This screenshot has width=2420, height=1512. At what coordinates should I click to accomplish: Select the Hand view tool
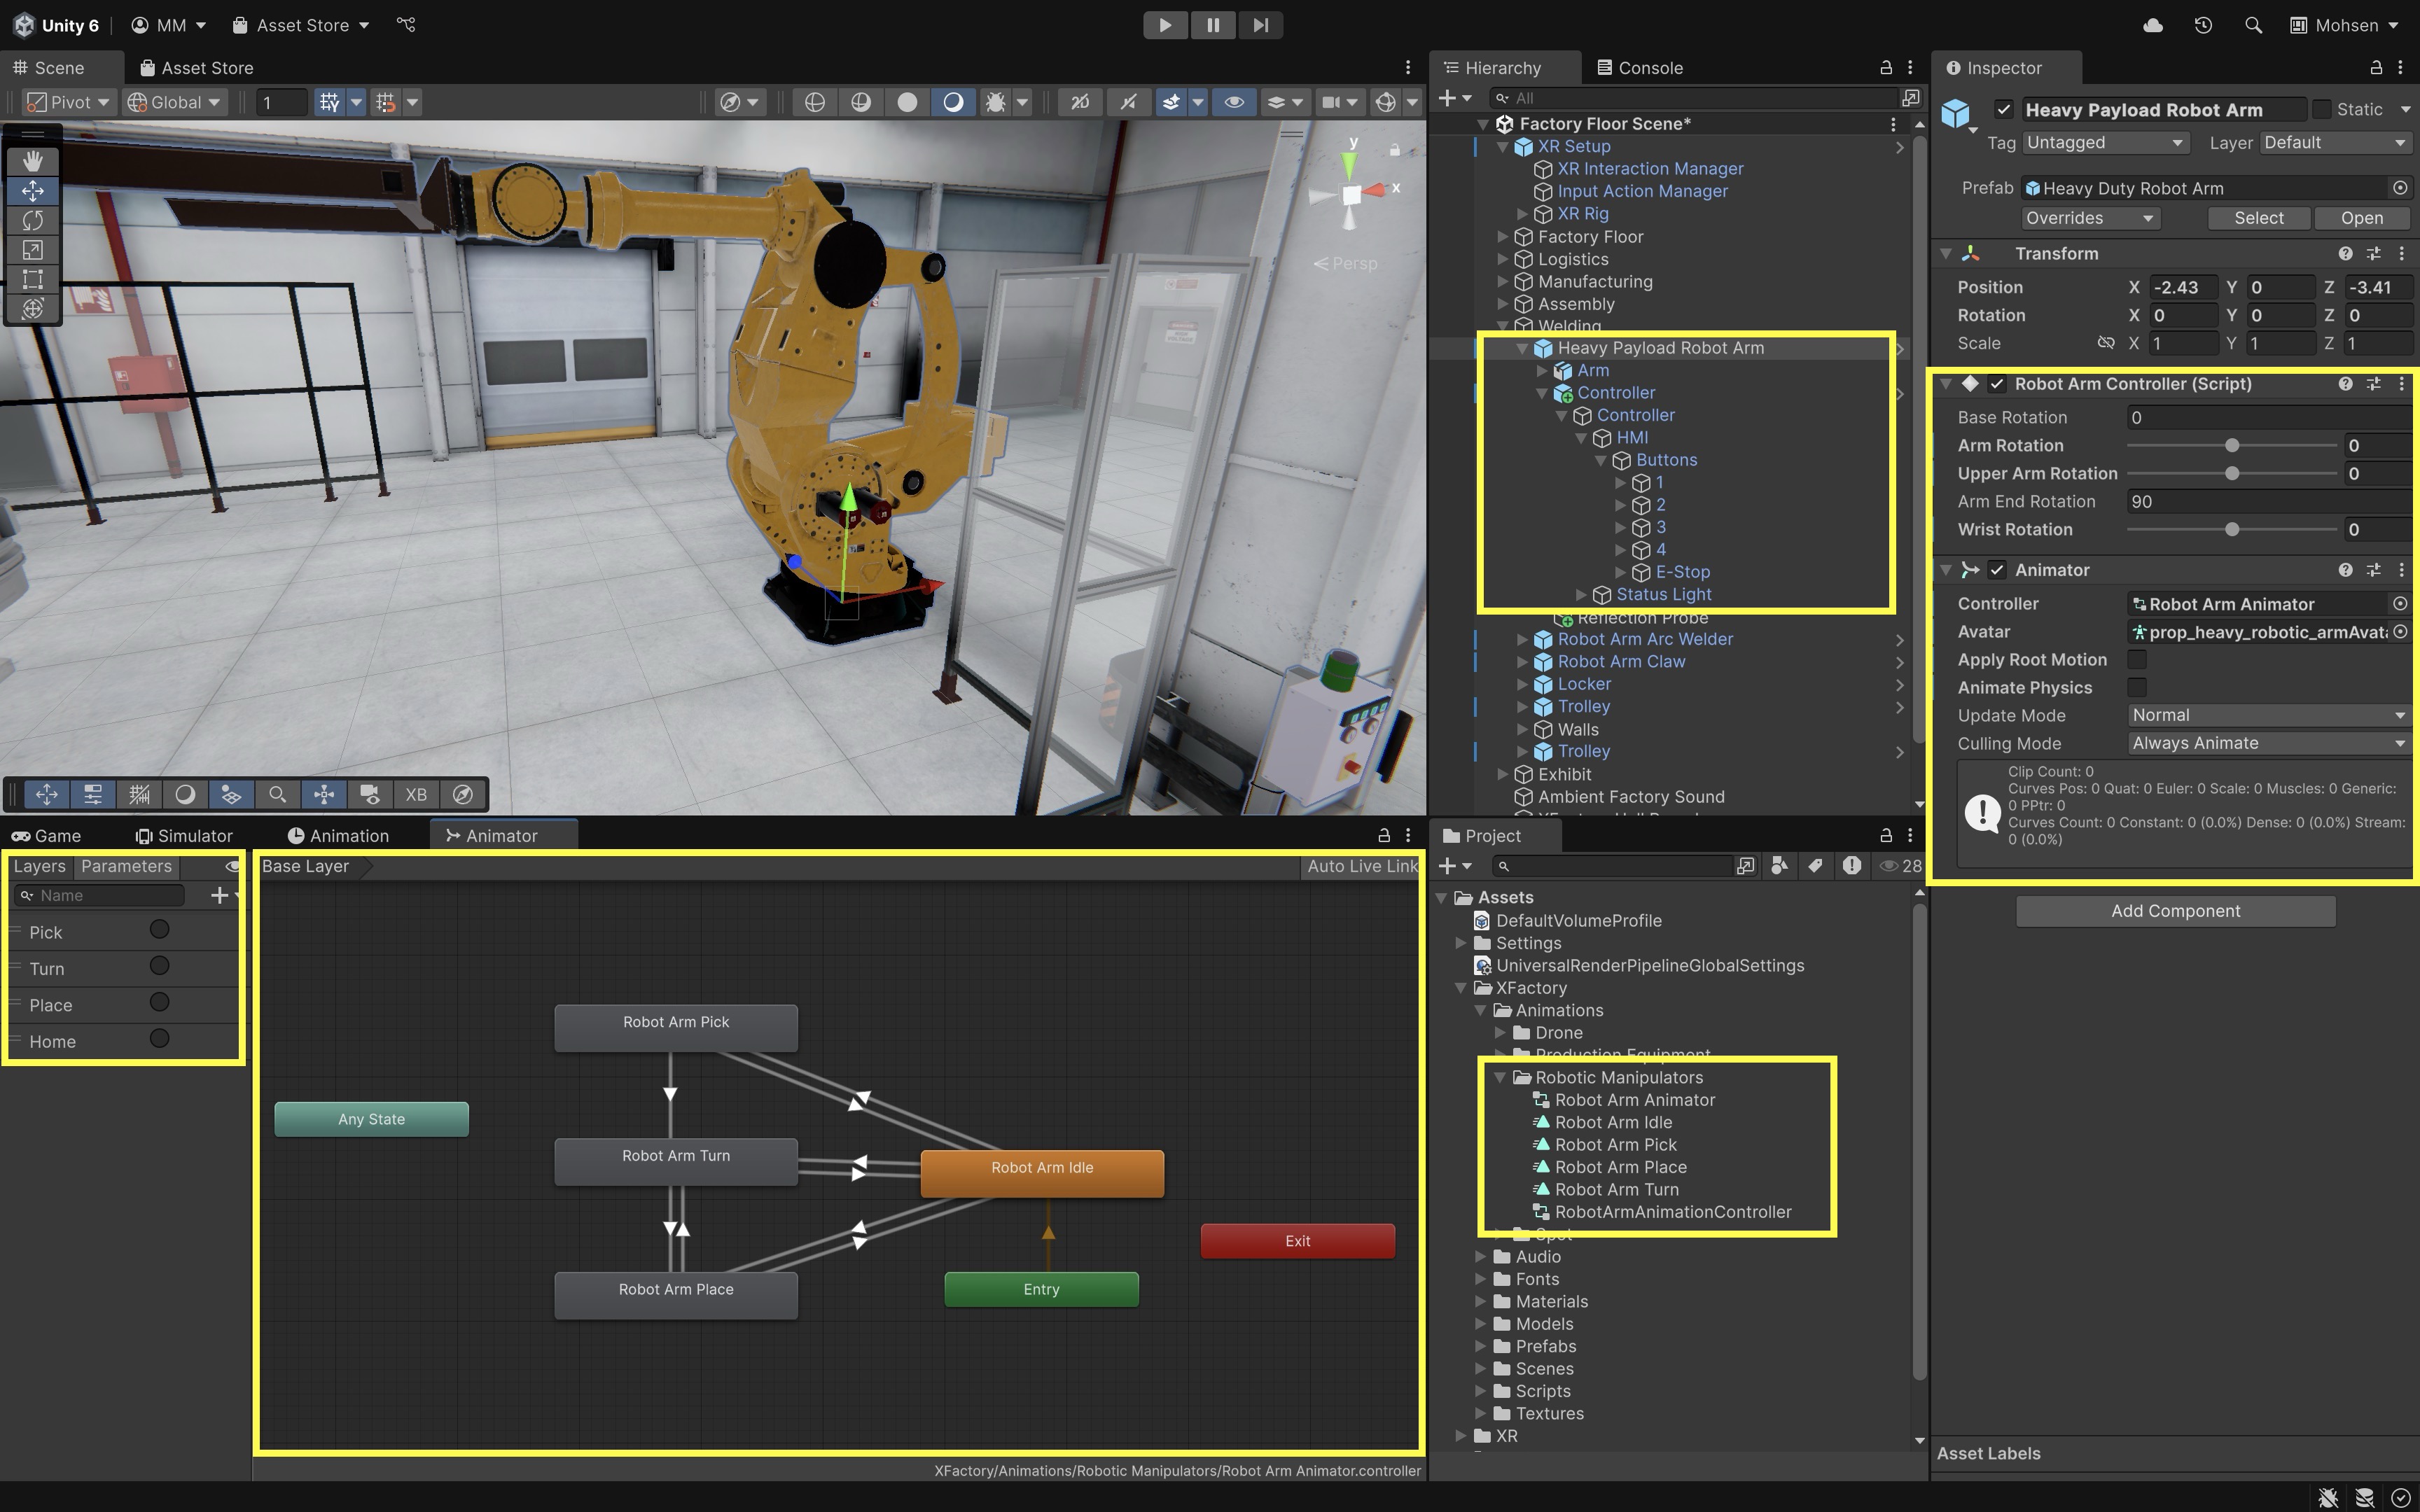(33, 161)
